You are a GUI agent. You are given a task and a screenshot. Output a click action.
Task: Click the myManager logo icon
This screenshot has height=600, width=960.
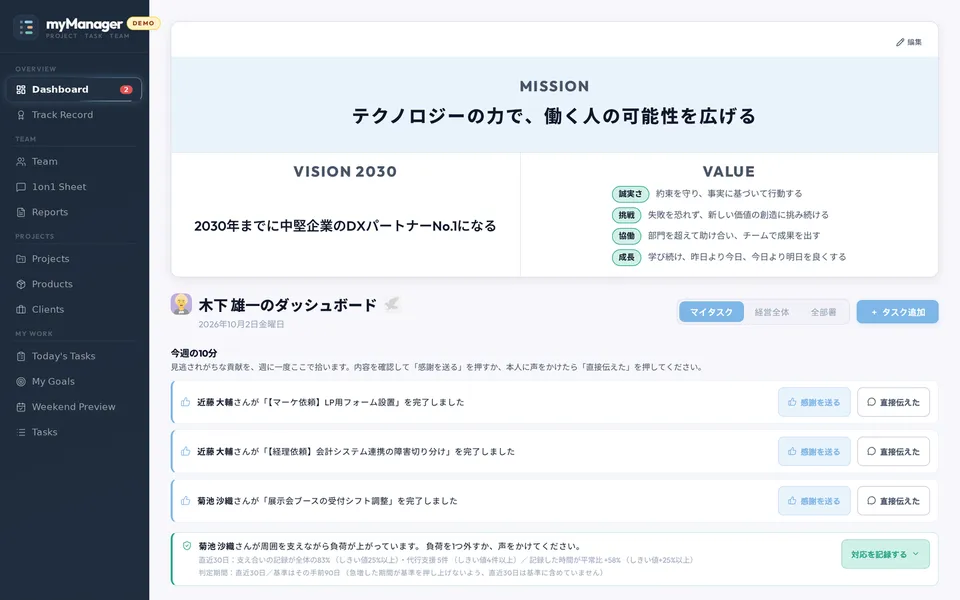click(x=26, y=28)
